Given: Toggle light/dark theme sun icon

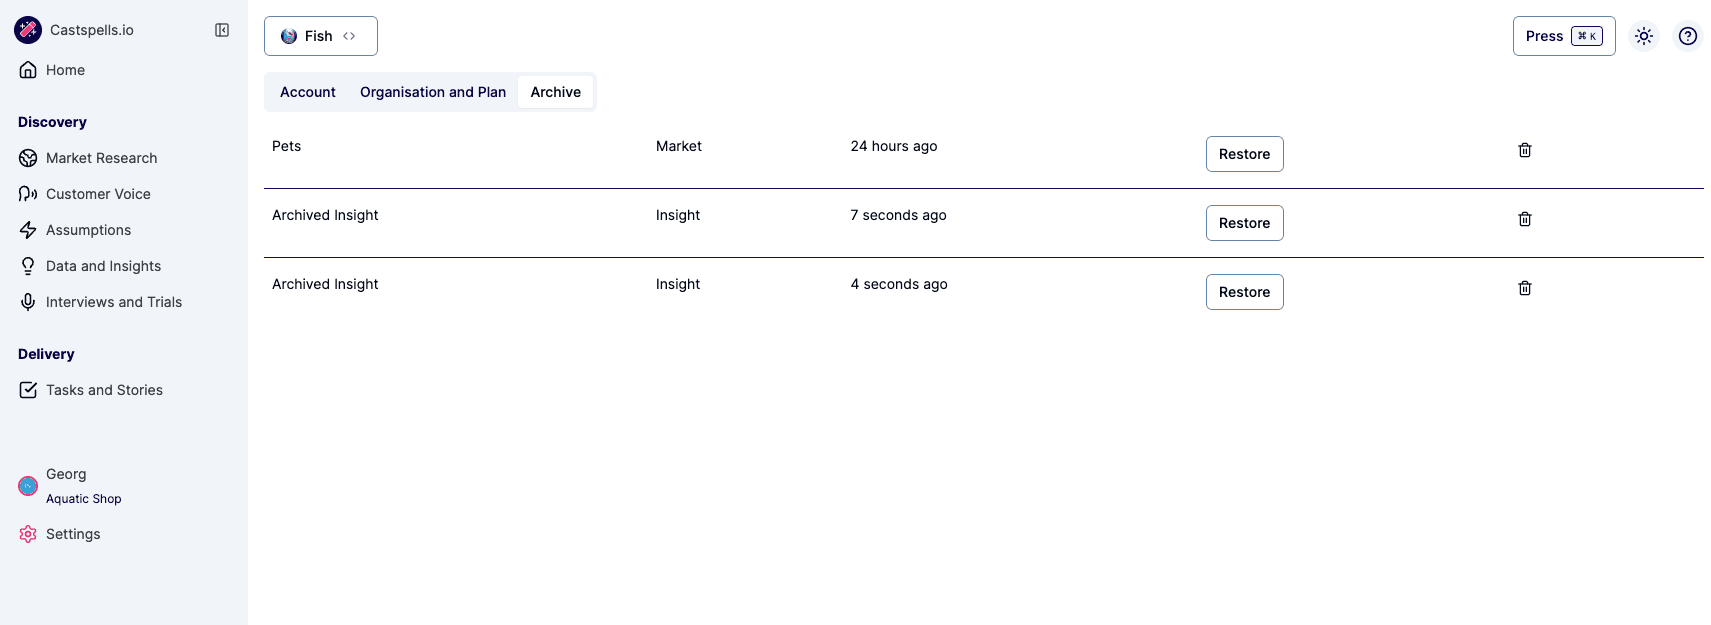Looking at the screenshot, I should click(1643, 36).
